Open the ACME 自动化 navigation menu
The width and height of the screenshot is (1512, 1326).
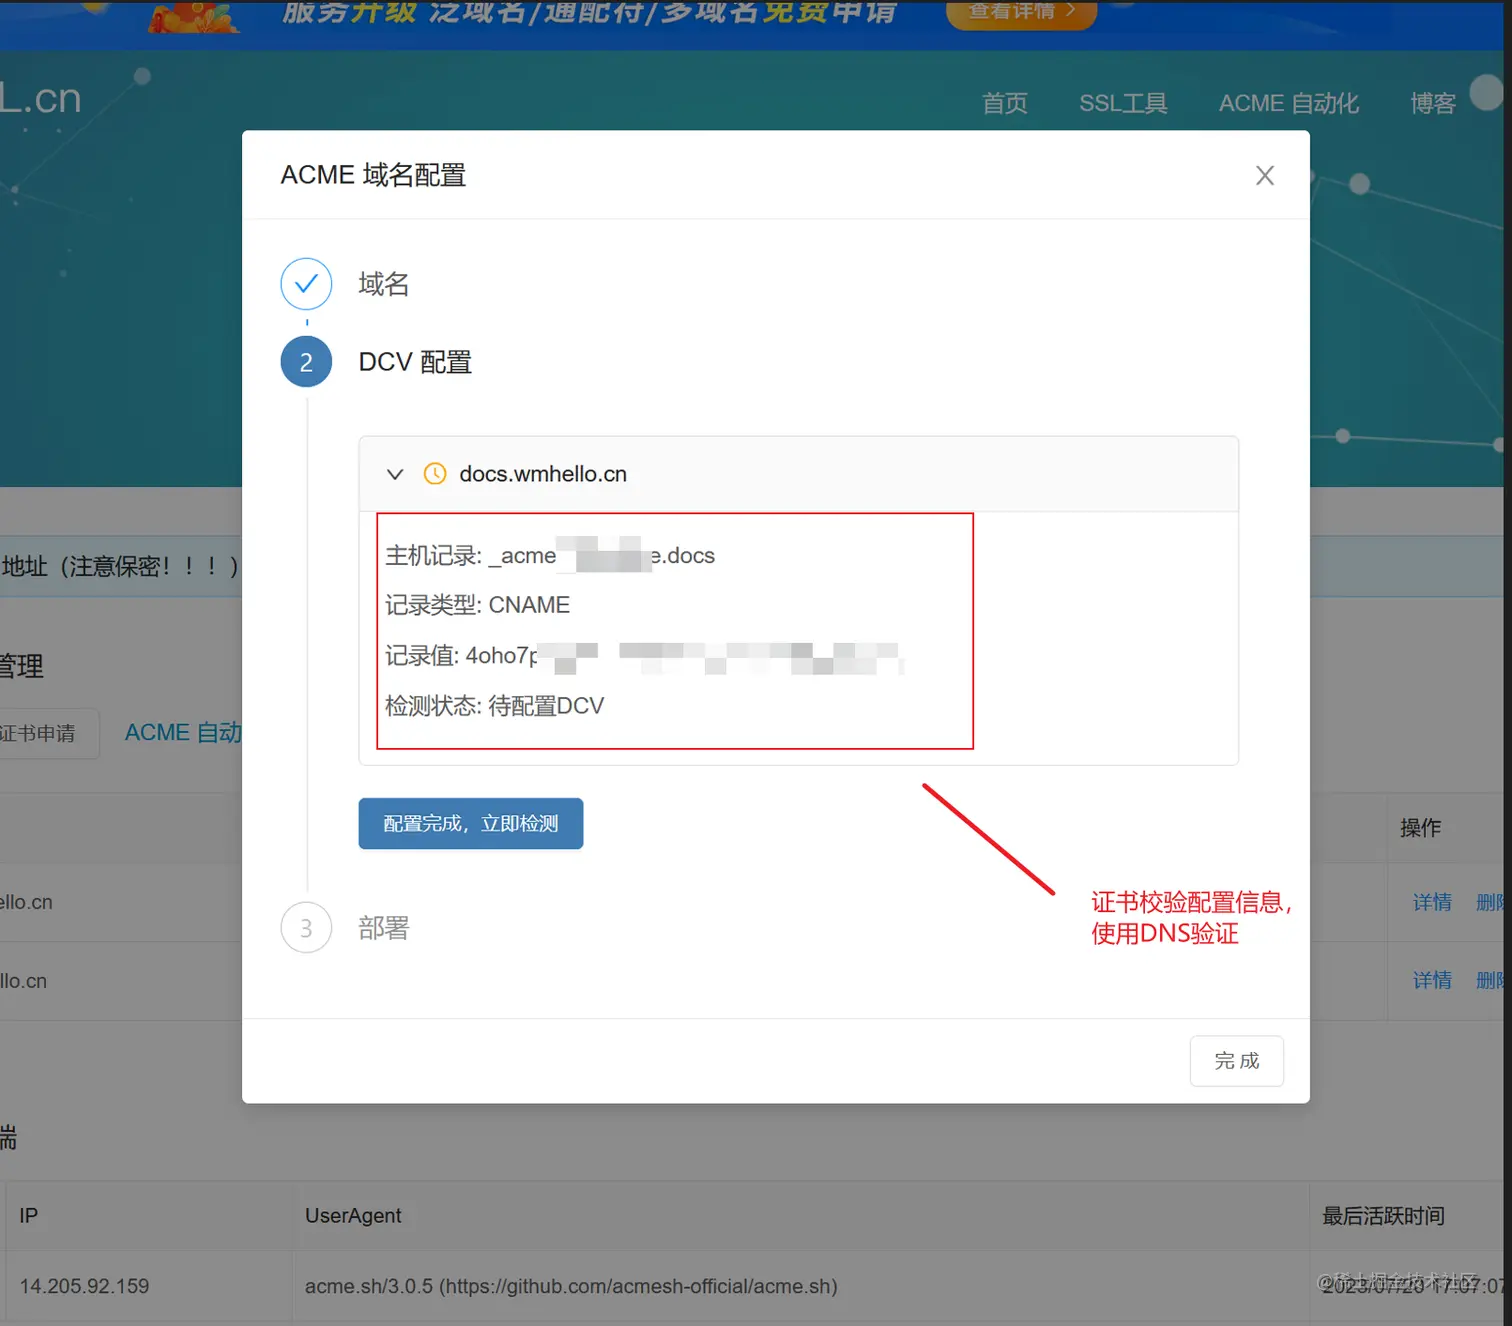(1288, 103)
